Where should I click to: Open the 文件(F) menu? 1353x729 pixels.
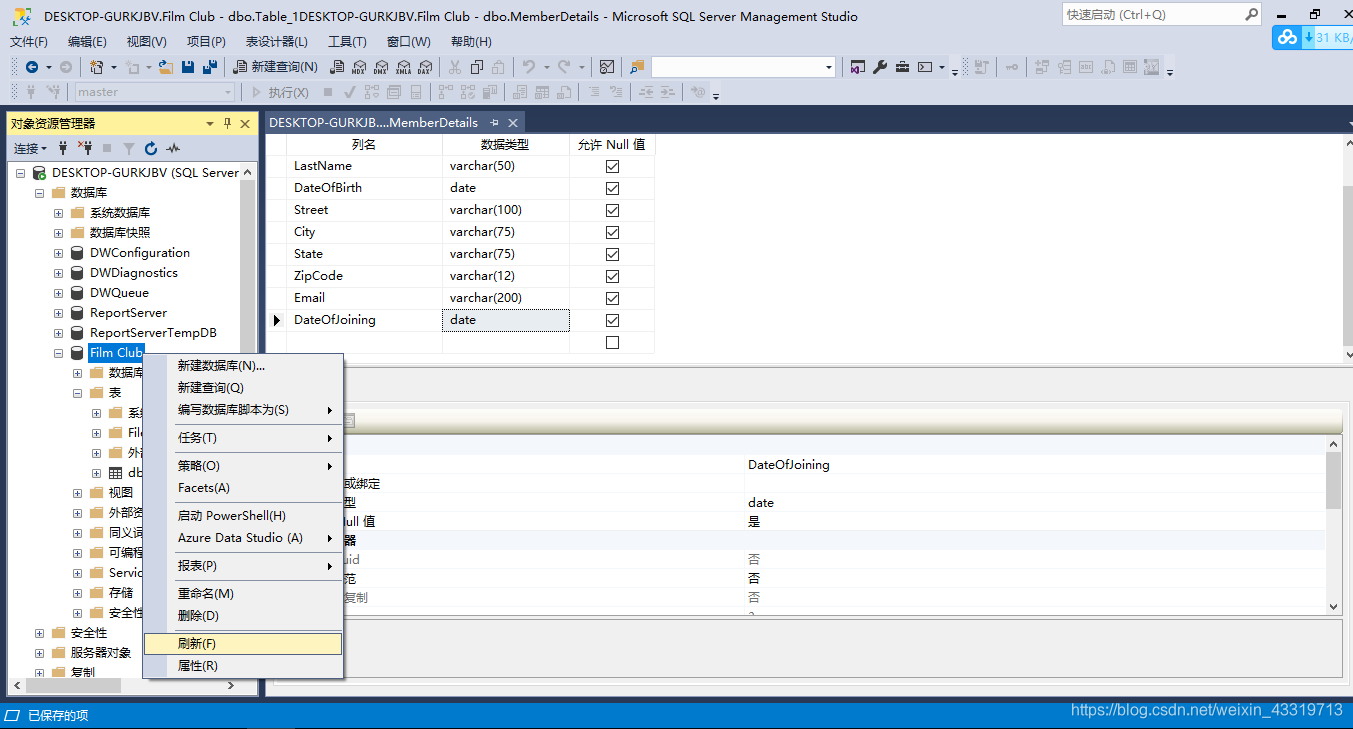click(x=29, y=41)
